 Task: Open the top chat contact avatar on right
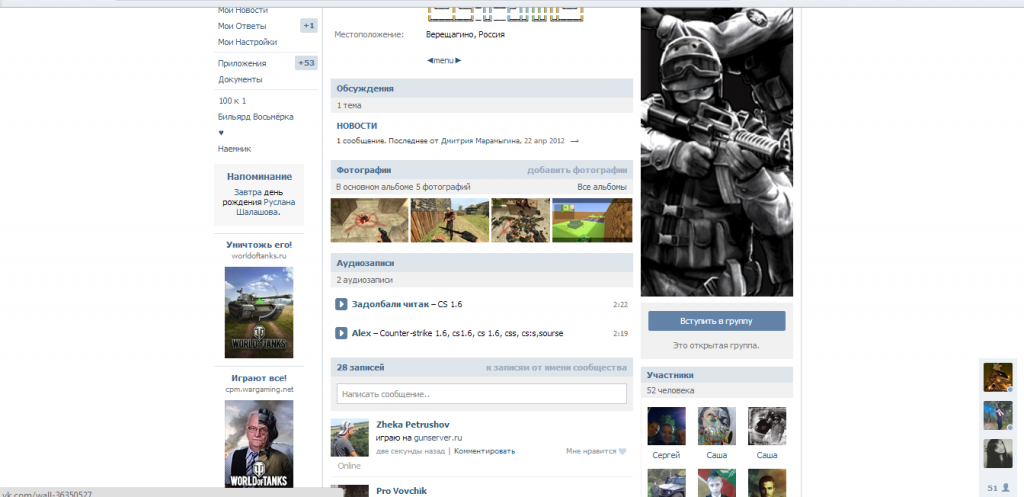(x=997, y=376)
